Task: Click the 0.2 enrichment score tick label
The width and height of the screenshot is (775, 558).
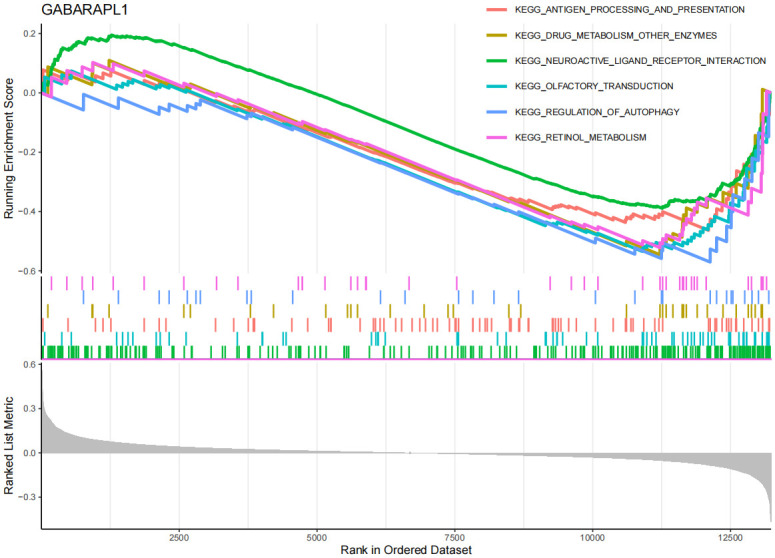Action: coord(29,33)
